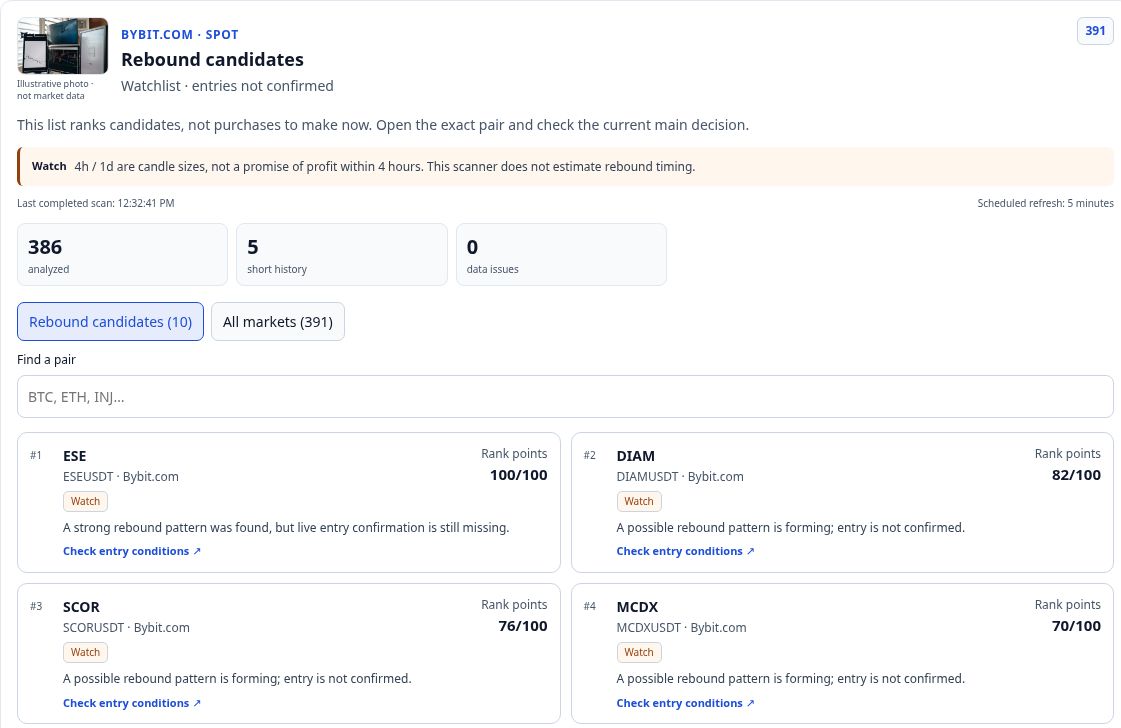Click the 'Illustrative photo · not market data' caption

55,90
